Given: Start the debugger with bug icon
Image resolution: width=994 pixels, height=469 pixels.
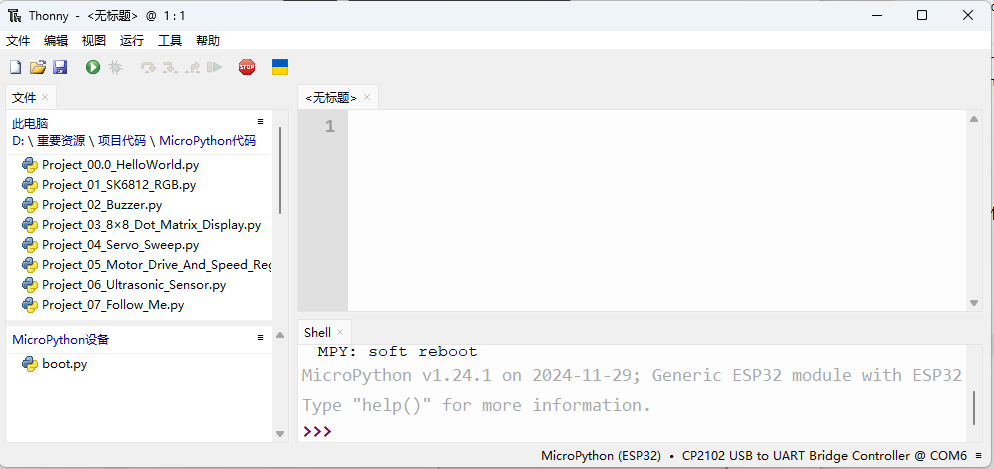Looking at the screenshot, I should tap(115, 67).
